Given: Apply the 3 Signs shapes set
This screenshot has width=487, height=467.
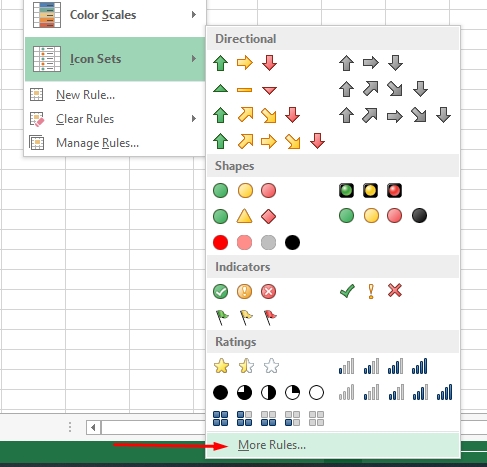Looking at the screenshot, I should [x=245, y=216].
